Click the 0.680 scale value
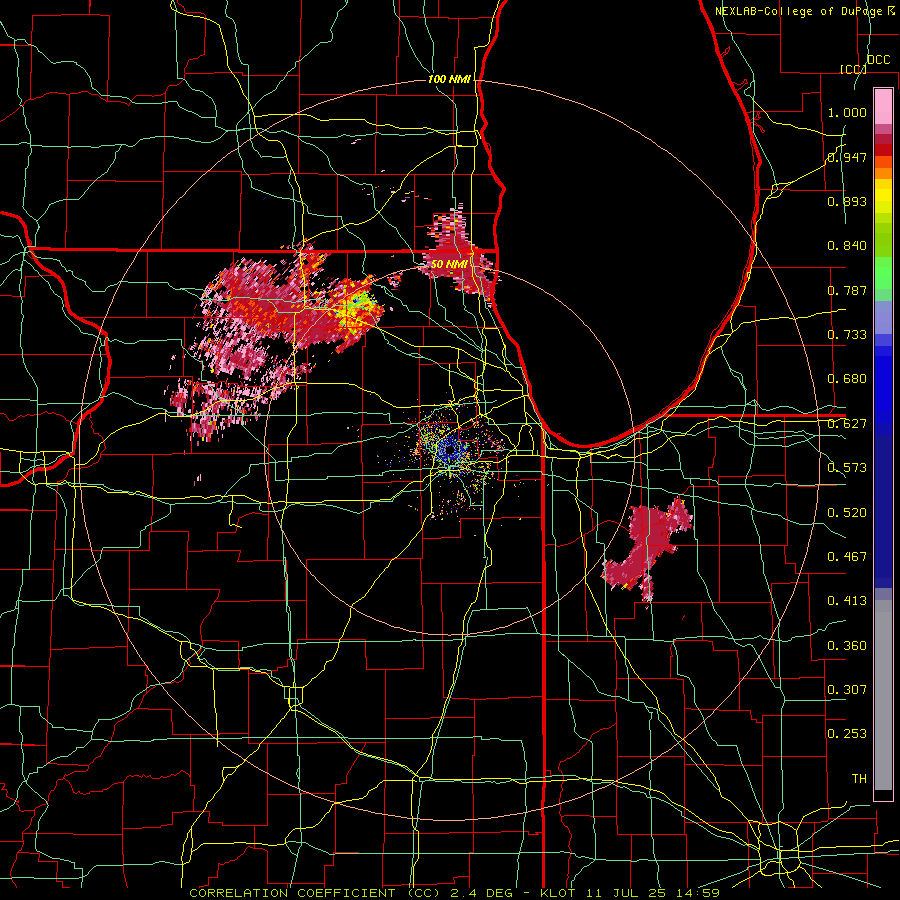Screen dimensions: 900x900 coord(847,379)
